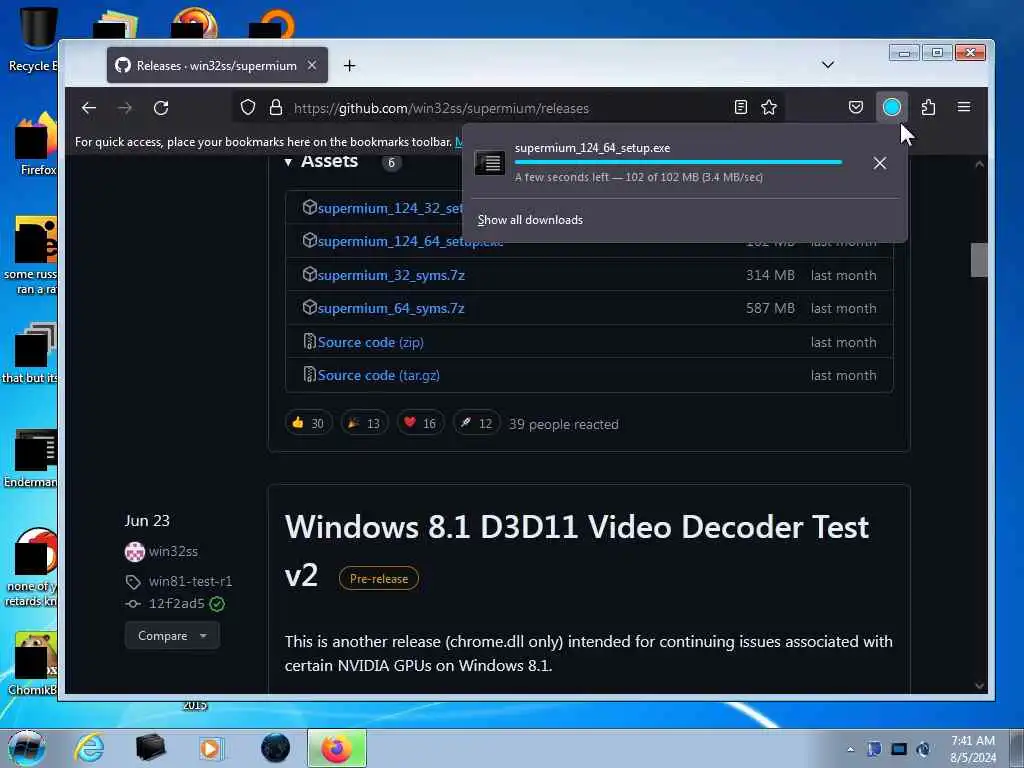Open a new tab with plus button
Viewport: 1024px width, 768px height.
pyautogui.click(x=349, y=65)
